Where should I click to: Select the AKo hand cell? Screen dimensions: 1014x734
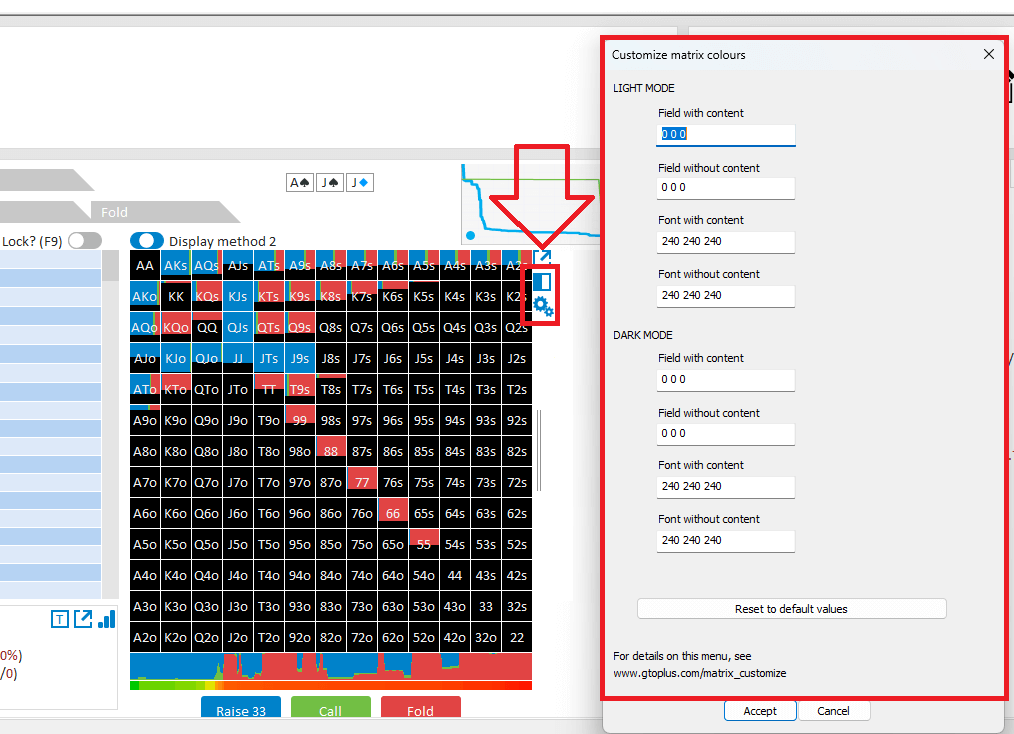pos(145,296)
